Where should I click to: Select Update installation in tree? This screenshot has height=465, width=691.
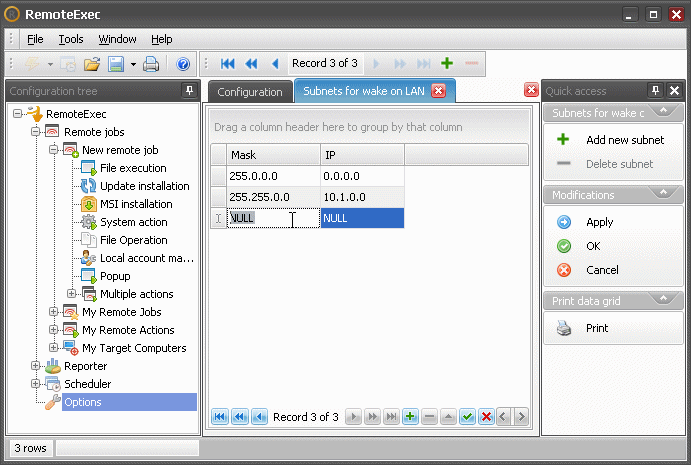[145, 186]
